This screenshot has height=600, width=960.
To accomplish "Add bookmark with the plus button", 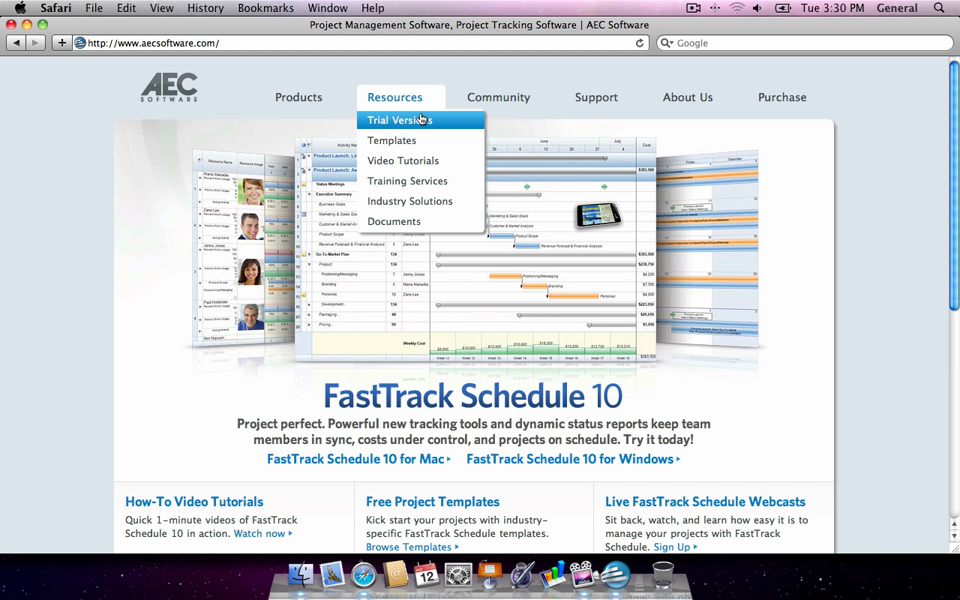I will tap(61, 43).
